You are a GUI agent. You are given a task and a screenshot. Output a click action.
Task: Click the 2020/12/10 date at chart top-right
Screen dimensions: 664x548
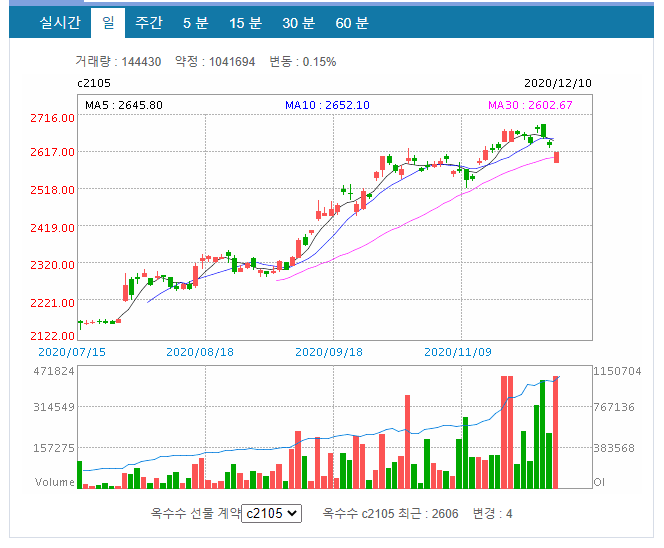click(x=558, y=83)
